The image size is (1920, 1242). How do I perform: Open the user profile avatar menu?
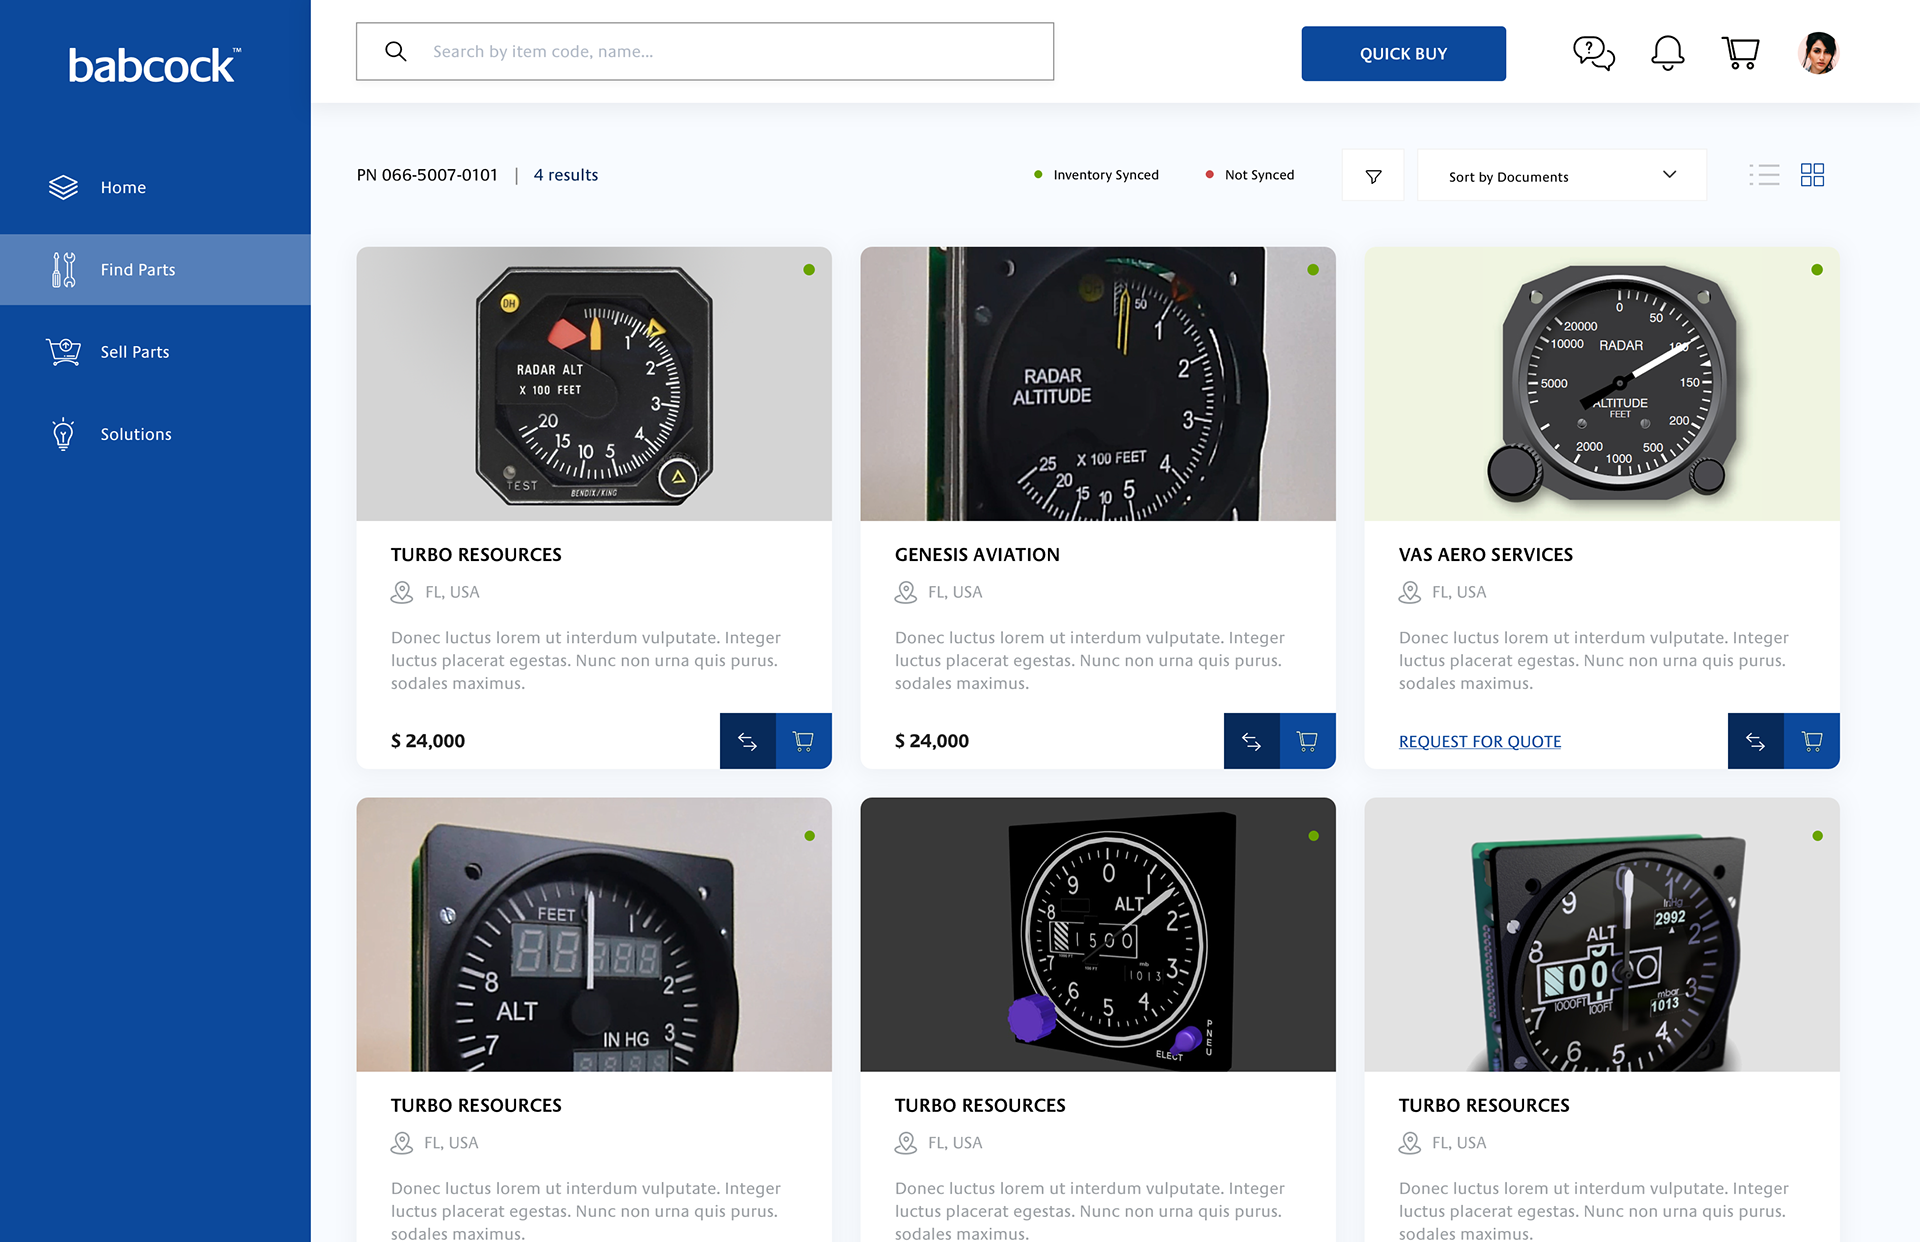pyautogui.click(x=1818, y=53)
